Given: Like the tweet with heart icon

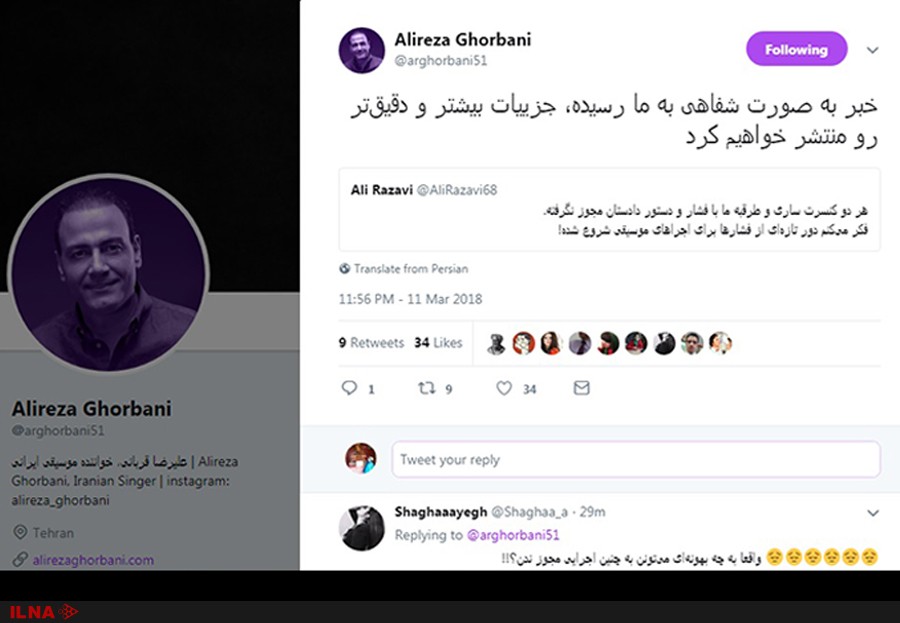Looking at the screenshot, I should pyautogui.click(x=504, y=389).
